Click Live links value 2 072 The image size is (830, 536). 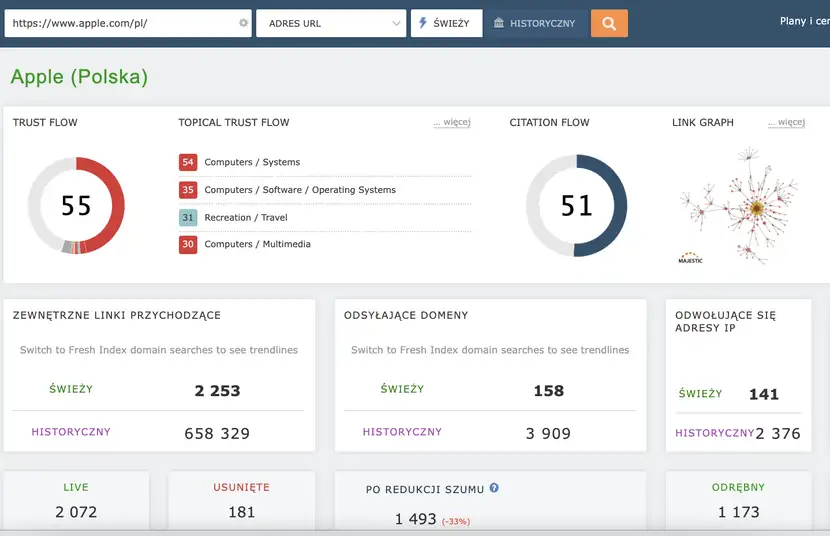76,512
